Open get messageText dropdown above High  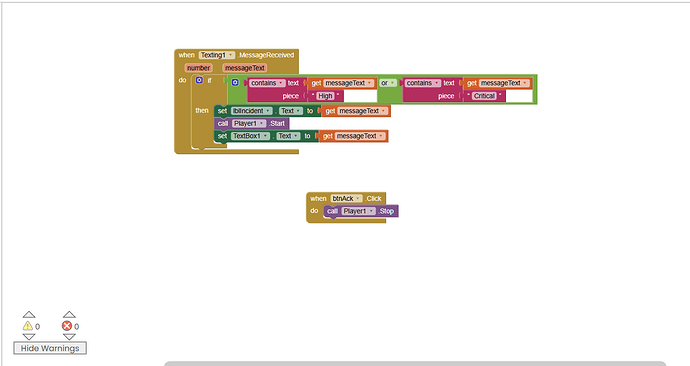(349, 83)
